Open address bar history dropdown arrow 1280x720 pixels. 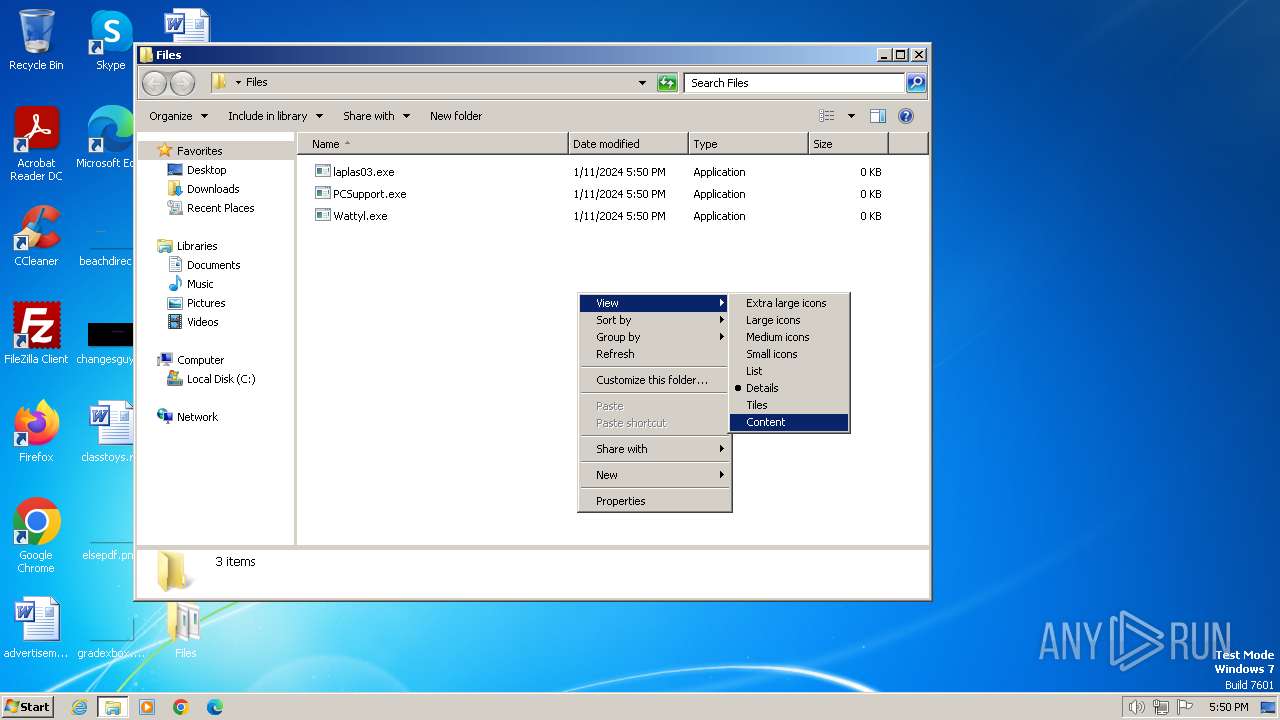[x=642, y=83]
